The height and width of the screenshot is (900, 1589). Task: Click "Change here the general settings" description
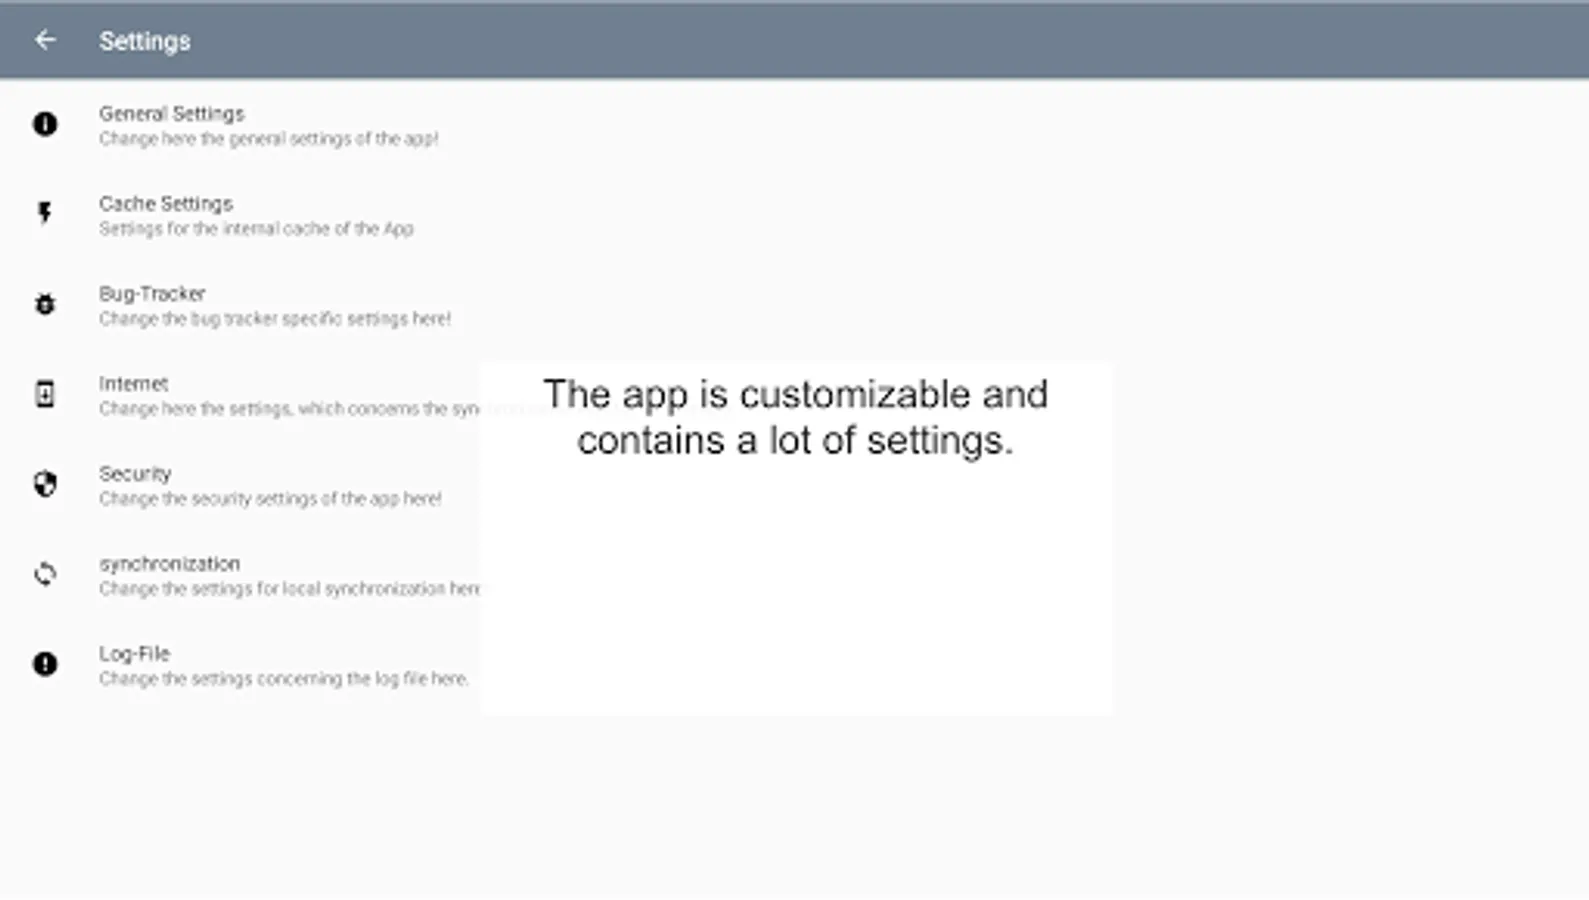click(x=268, y=139)
